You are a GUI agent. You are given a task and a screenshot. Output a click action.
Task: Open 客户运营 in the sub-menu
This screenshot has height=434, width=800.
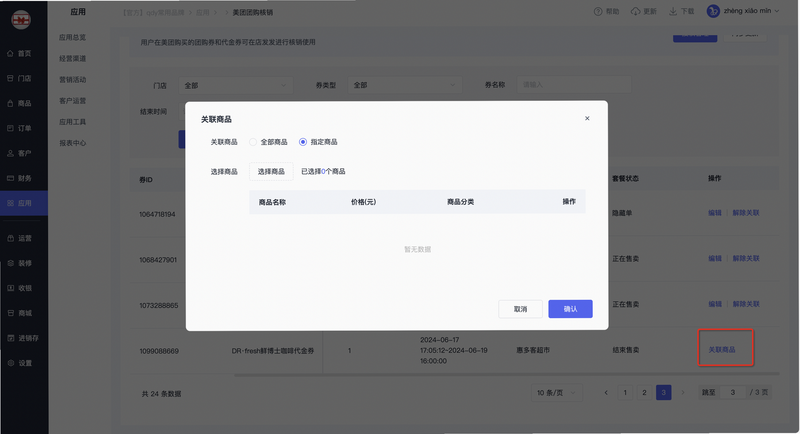72,101
